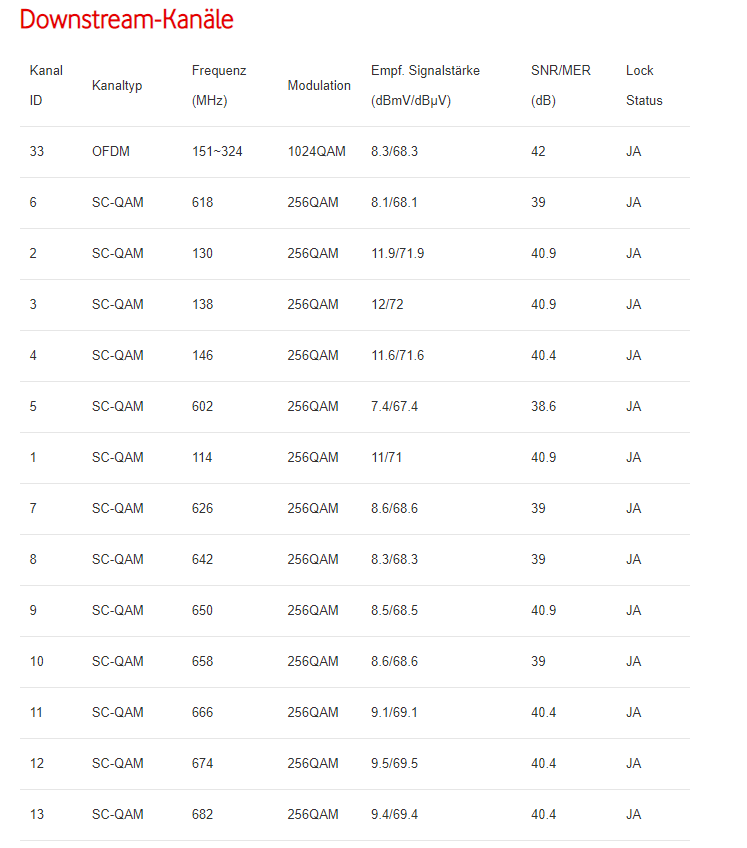
Task: Select the 151~324 frequency cell
Action: tap(217, 152)
